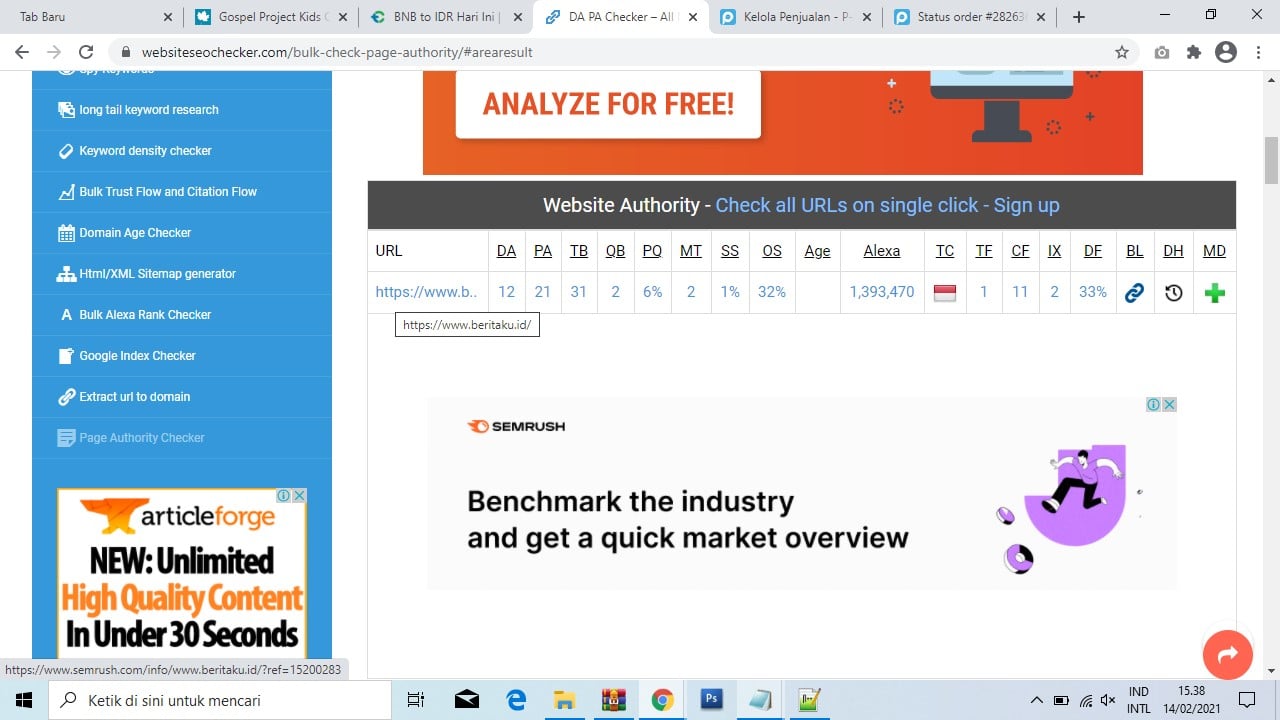
Task: Switch to the Kelola Penjualan tab
Action: pos(790,17)
